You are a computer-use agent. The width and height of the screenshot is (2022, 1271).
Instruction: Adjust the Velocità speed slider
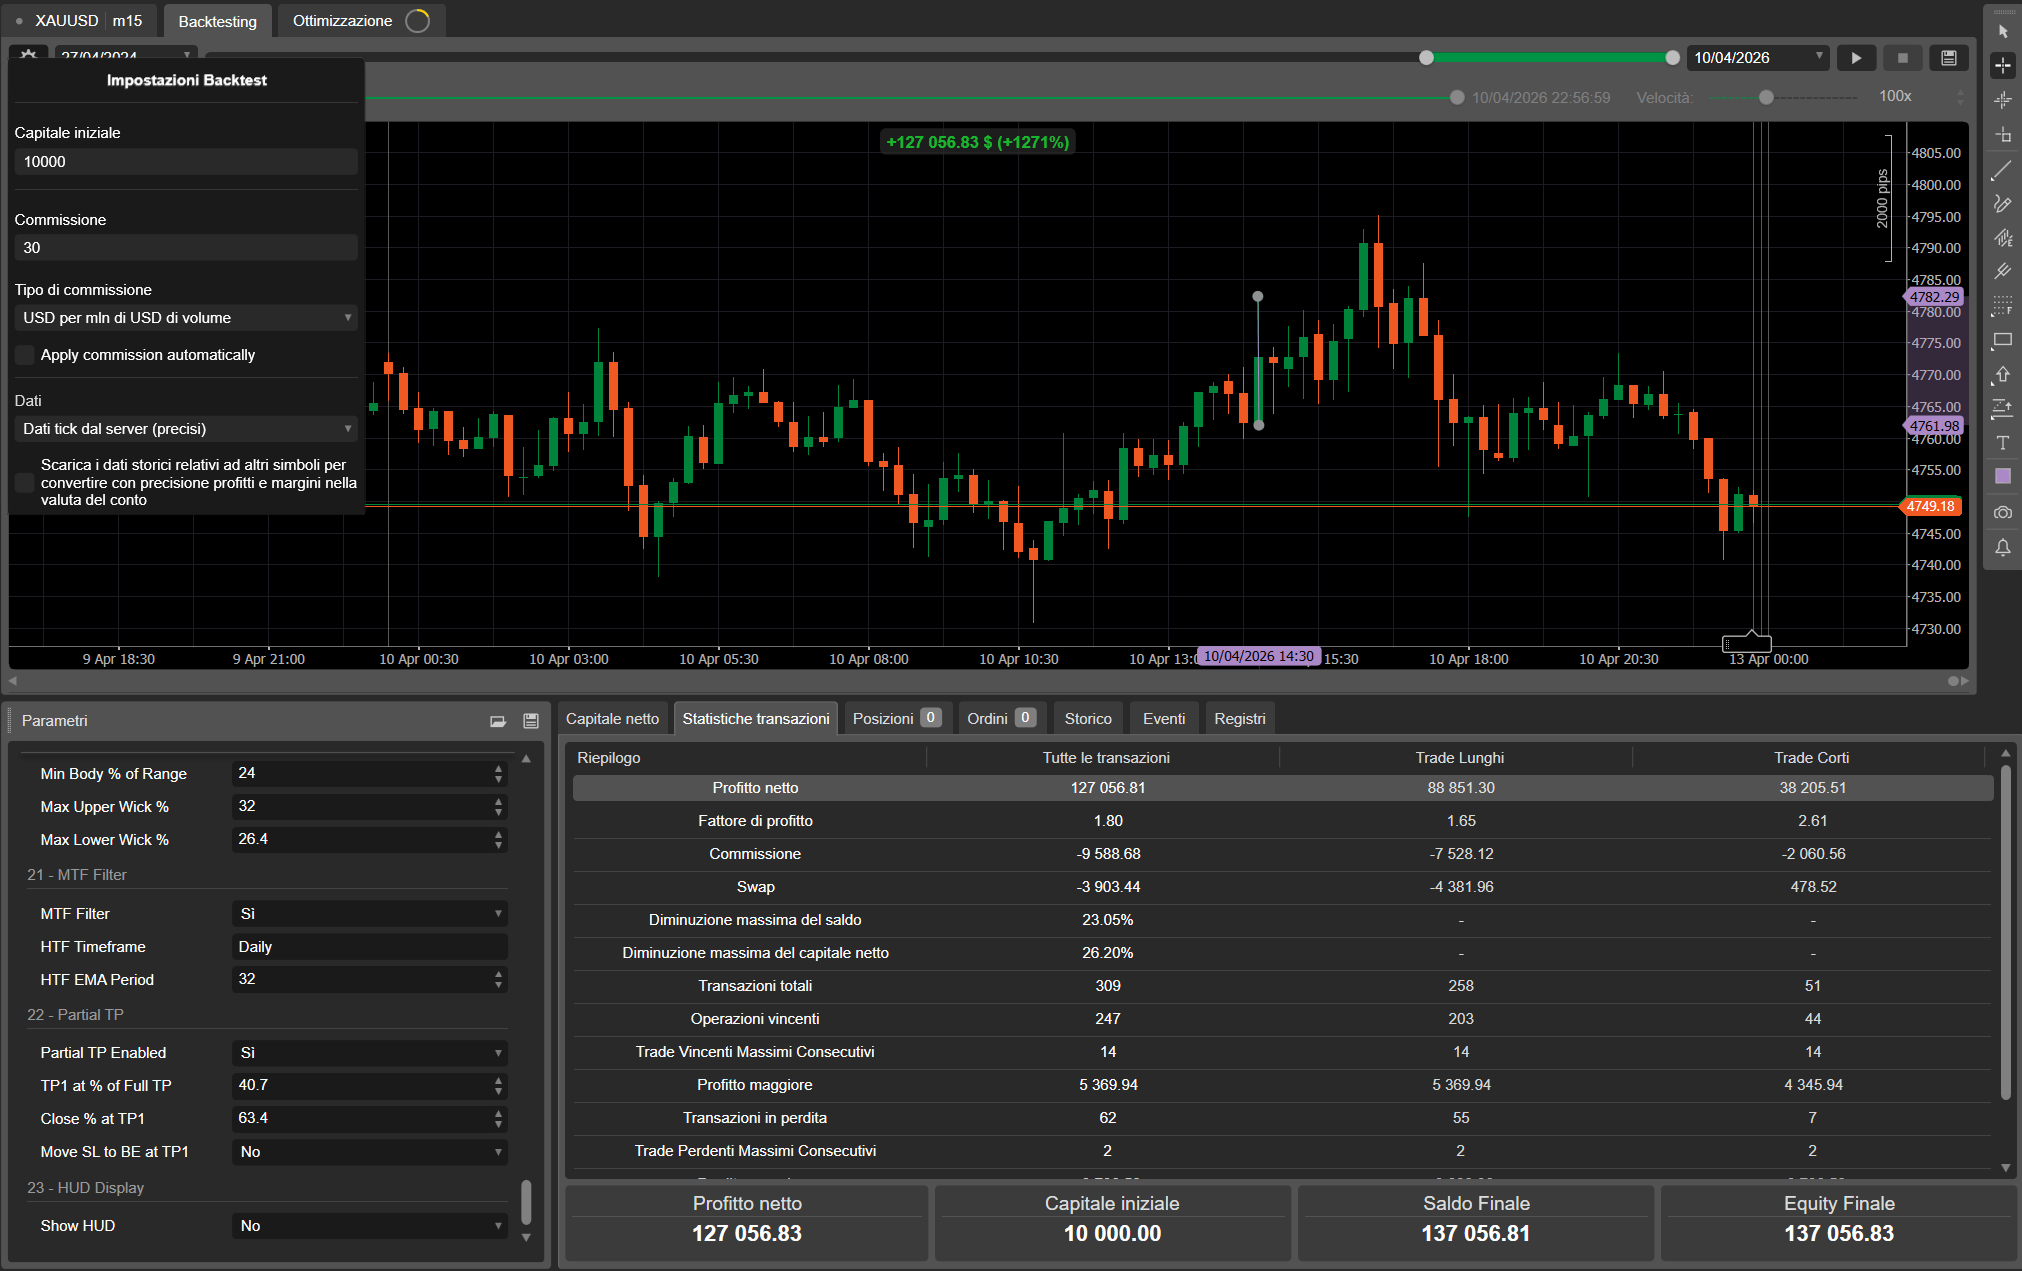1766,98
